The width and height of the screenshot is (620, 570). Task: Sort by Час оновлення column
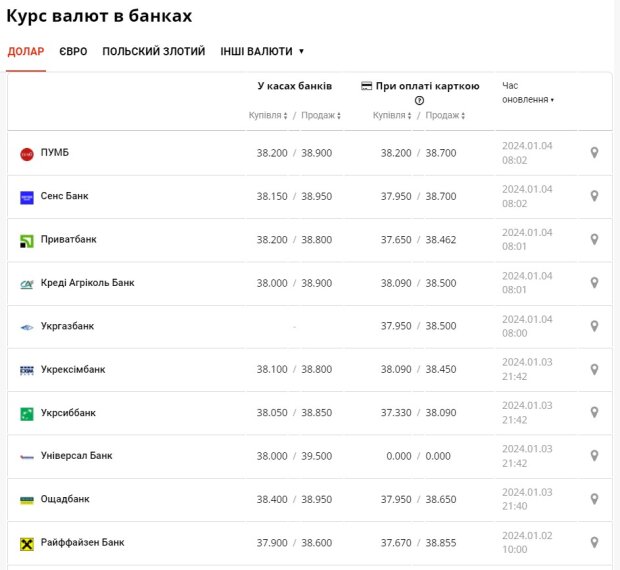coord(527,92)
